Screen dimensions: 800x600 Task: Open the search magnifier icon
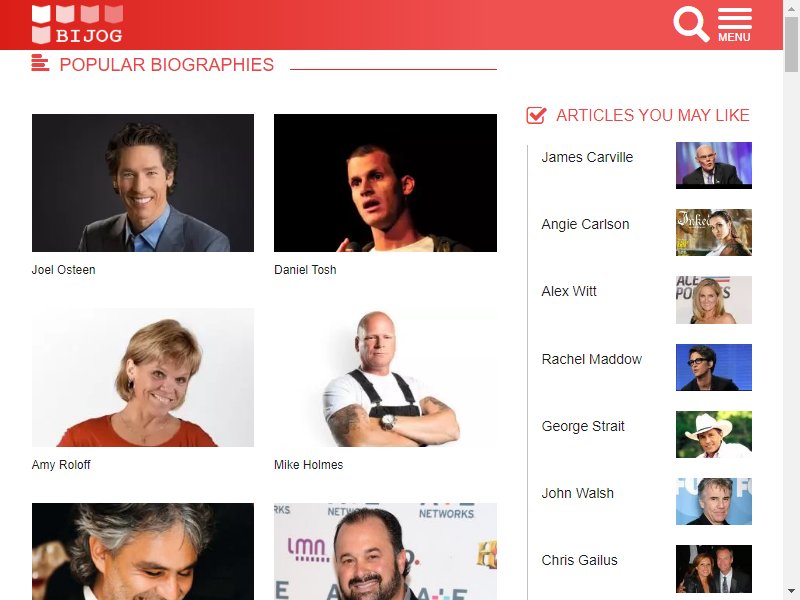coord(691,24)
